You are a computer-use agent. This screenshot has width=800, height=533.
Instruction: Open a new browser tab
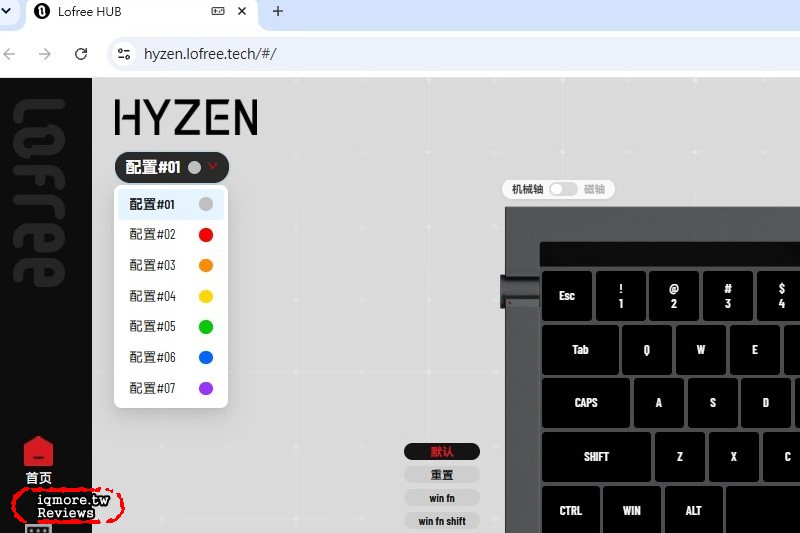tap(278, 11)
